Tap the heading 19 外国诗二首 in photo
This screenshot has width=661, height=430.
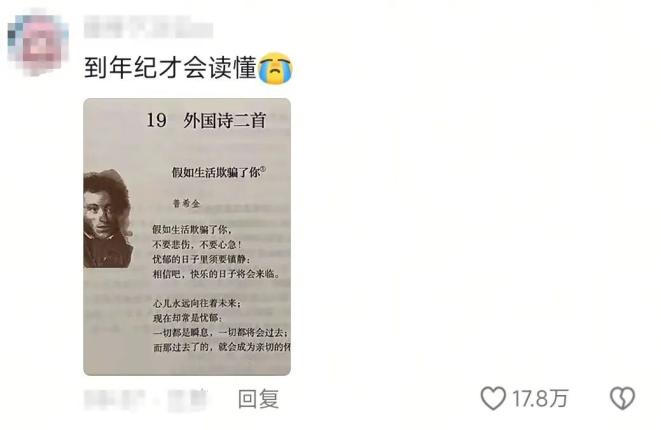pyautogui.click(x=206, y=121)
